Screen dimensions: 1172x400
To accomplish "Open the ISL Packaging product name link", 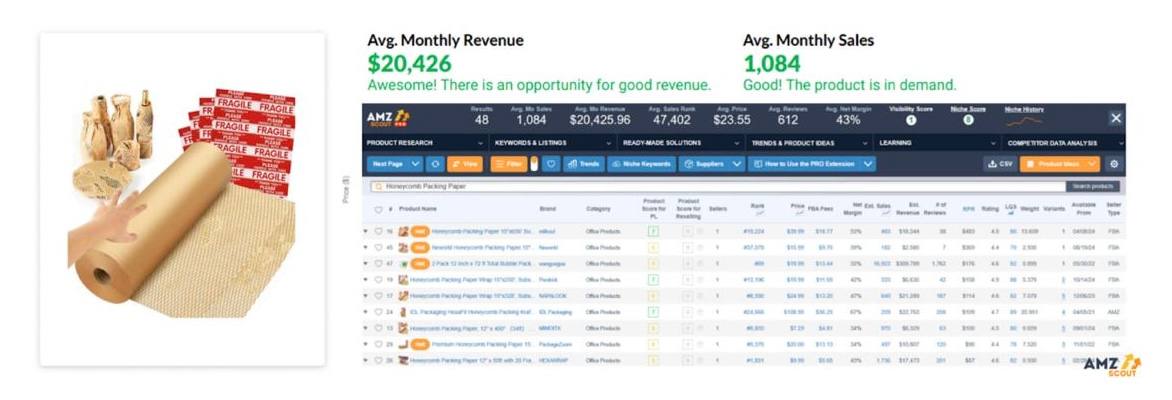I will click(x=472, y=312).
